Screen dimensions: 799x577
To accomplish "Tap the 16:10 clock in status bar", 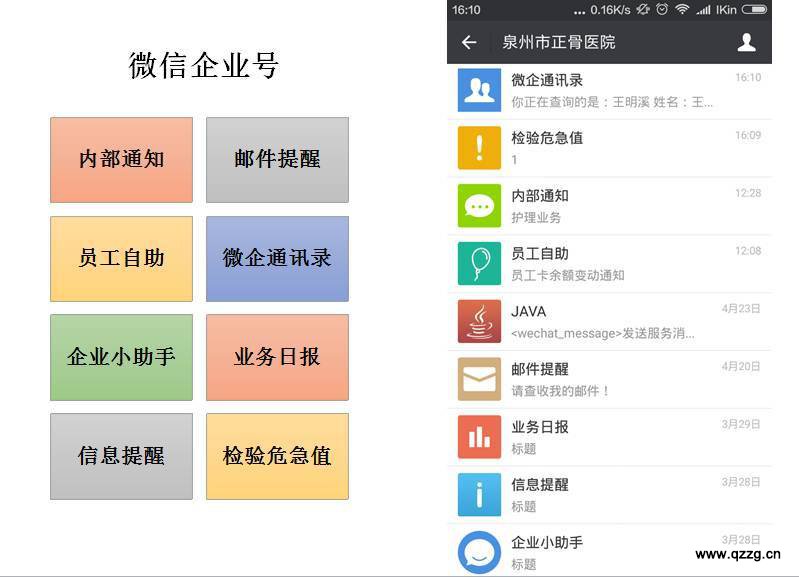I will (x=466, y=10).
